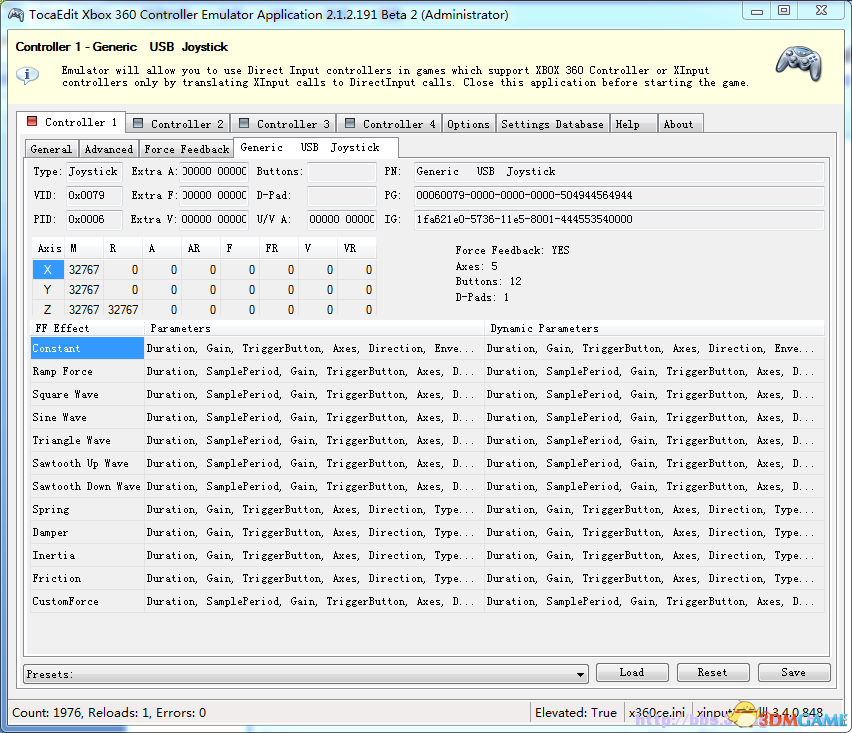
Task: Click the IG GUID field
Action: (x=619, y=220)
